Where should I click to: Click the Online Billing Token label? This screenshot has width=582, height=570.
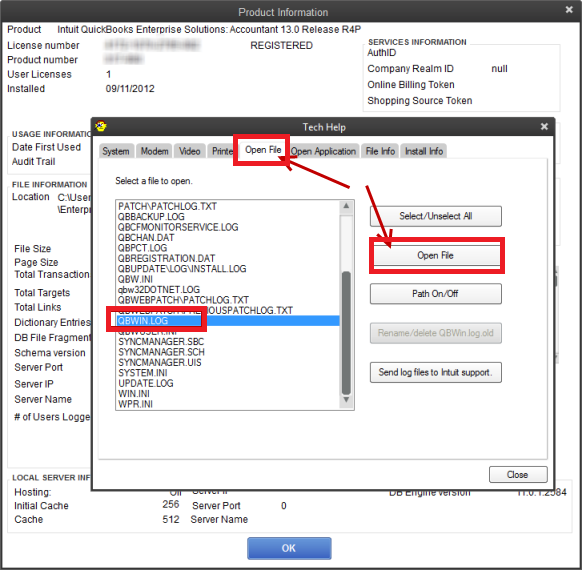tap(411, 85)
